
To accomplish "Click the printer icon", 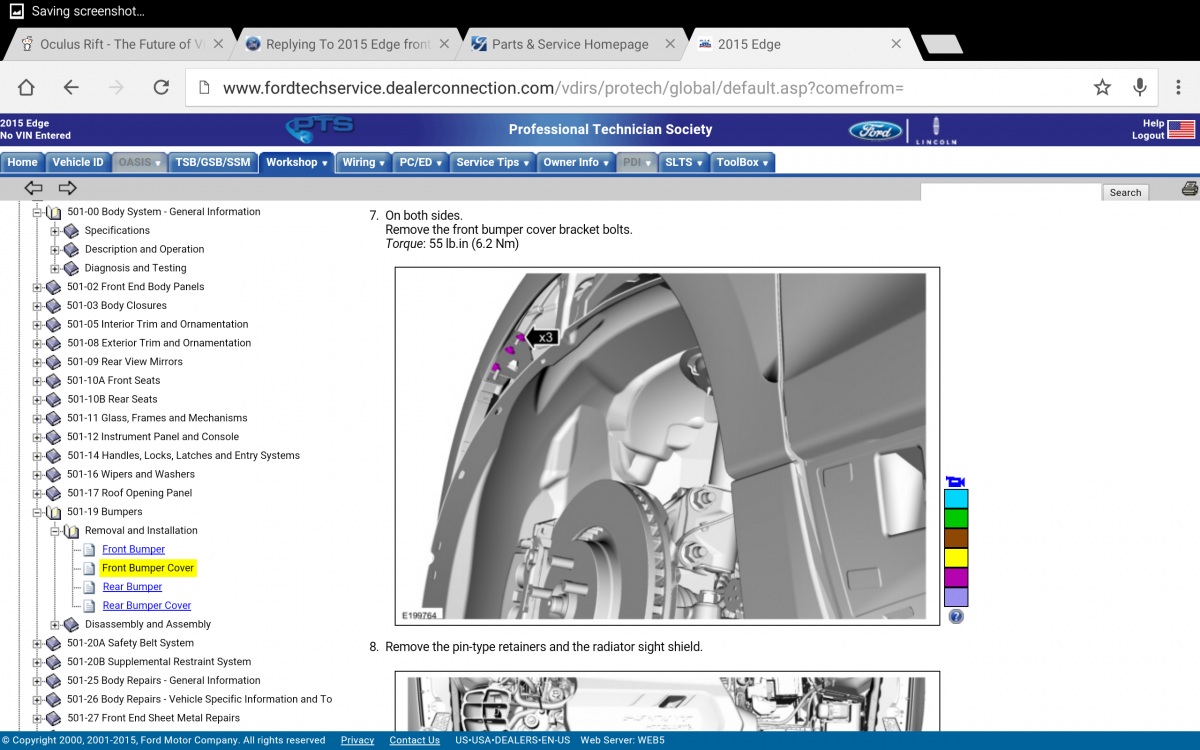I will [1189, 189].
